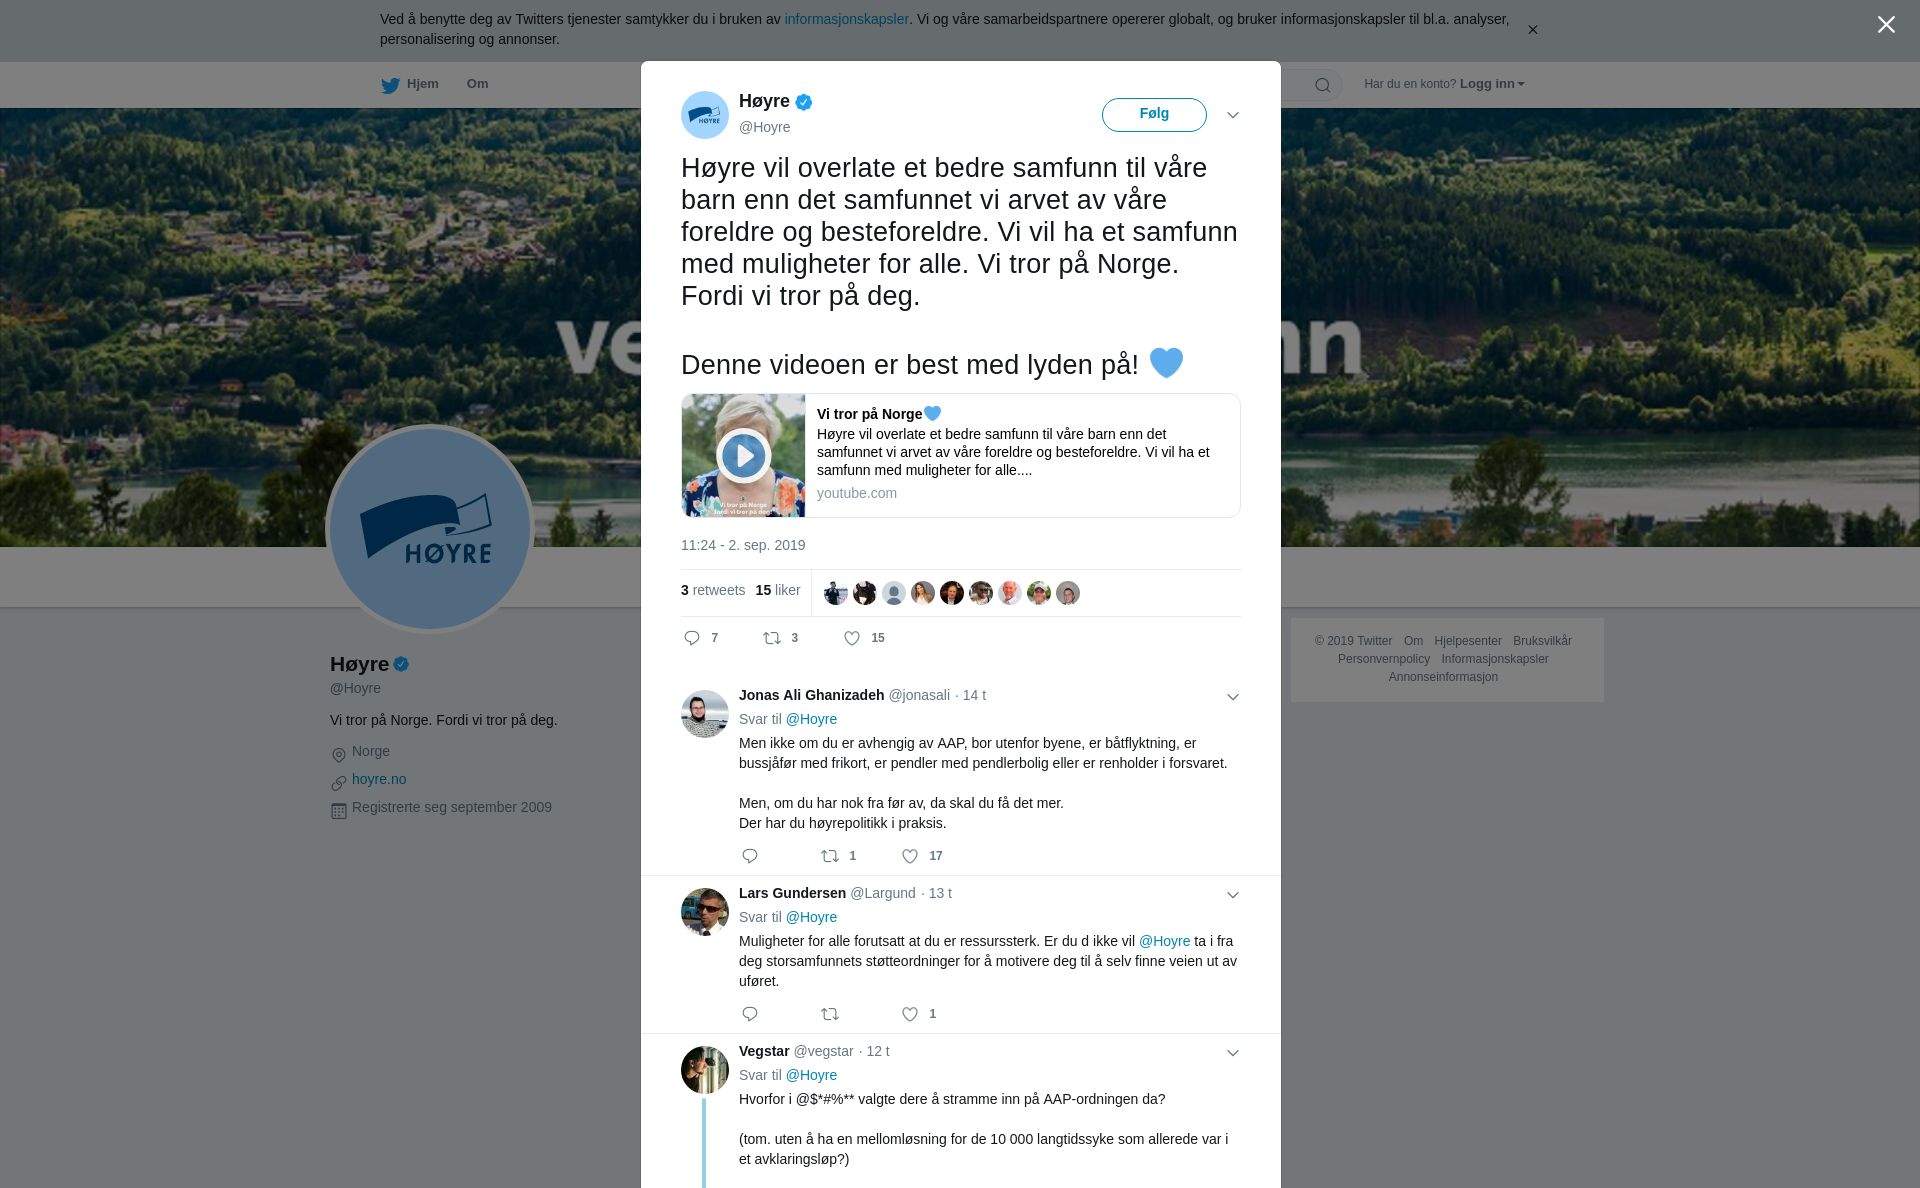Expand options on Vegstar's reply
Viewport: 1920px width, 1188px height.
(1233, 1053)
